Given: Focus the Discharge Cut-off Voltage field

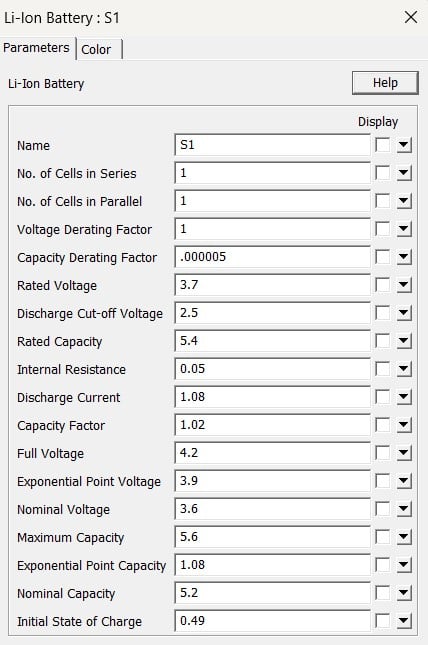Looking at the screenshot, I should coord(272,313).
